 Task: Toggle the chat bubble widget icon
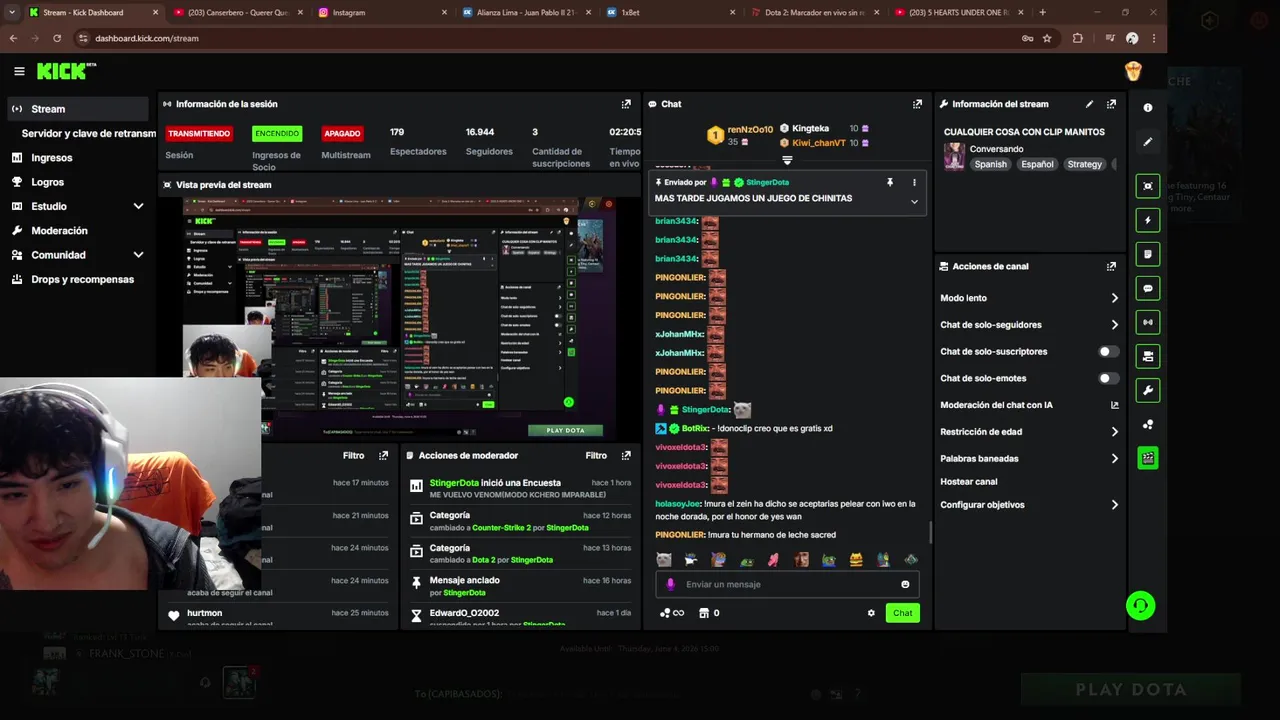[1148, 288]
